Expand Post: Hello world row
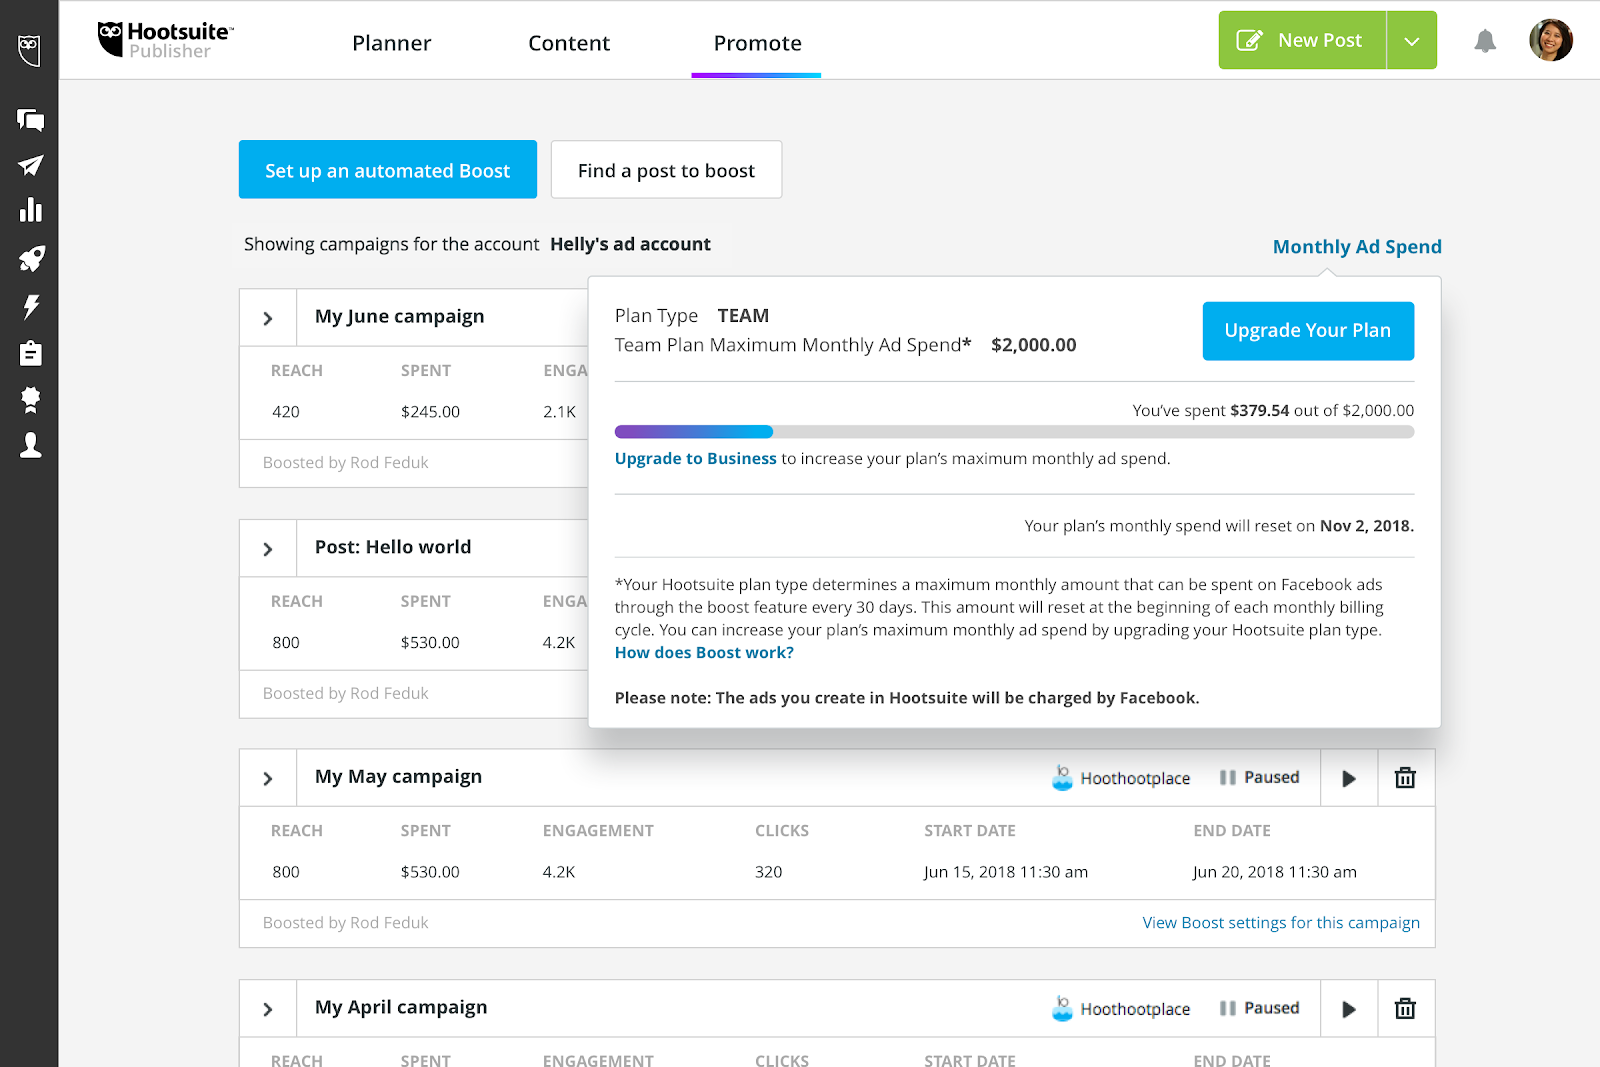 [268, 549]
